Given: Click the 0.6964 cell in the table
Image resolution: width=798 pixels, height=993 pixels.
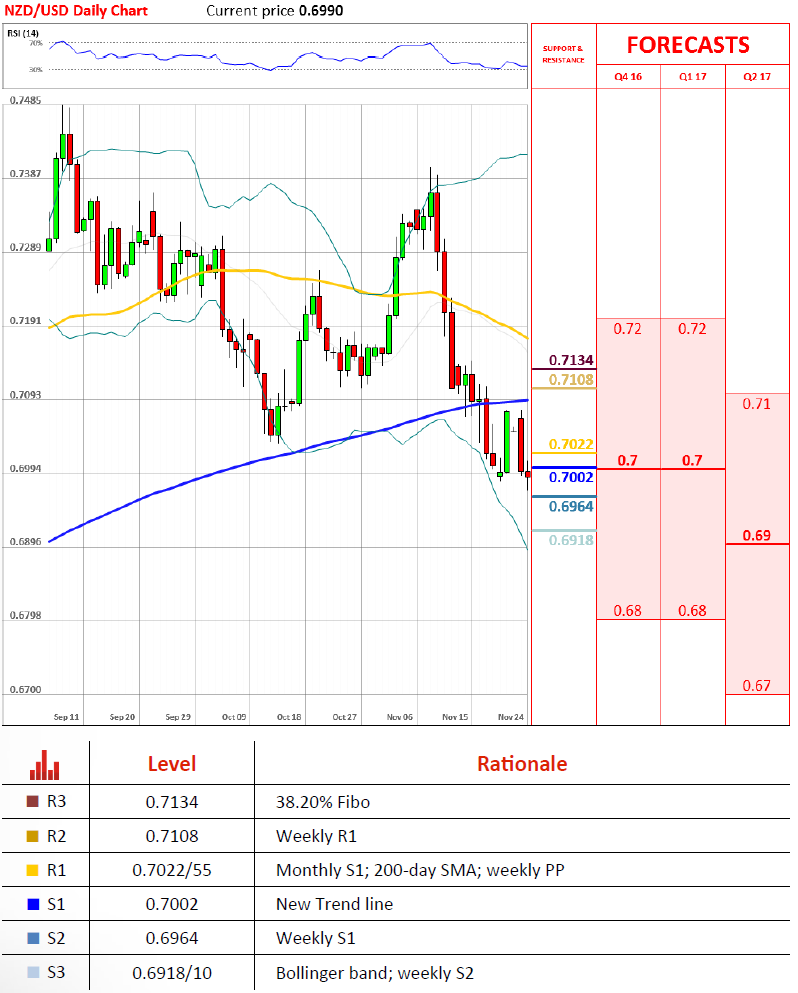Looking at the screenshot, I should click(x=172, y=939).
